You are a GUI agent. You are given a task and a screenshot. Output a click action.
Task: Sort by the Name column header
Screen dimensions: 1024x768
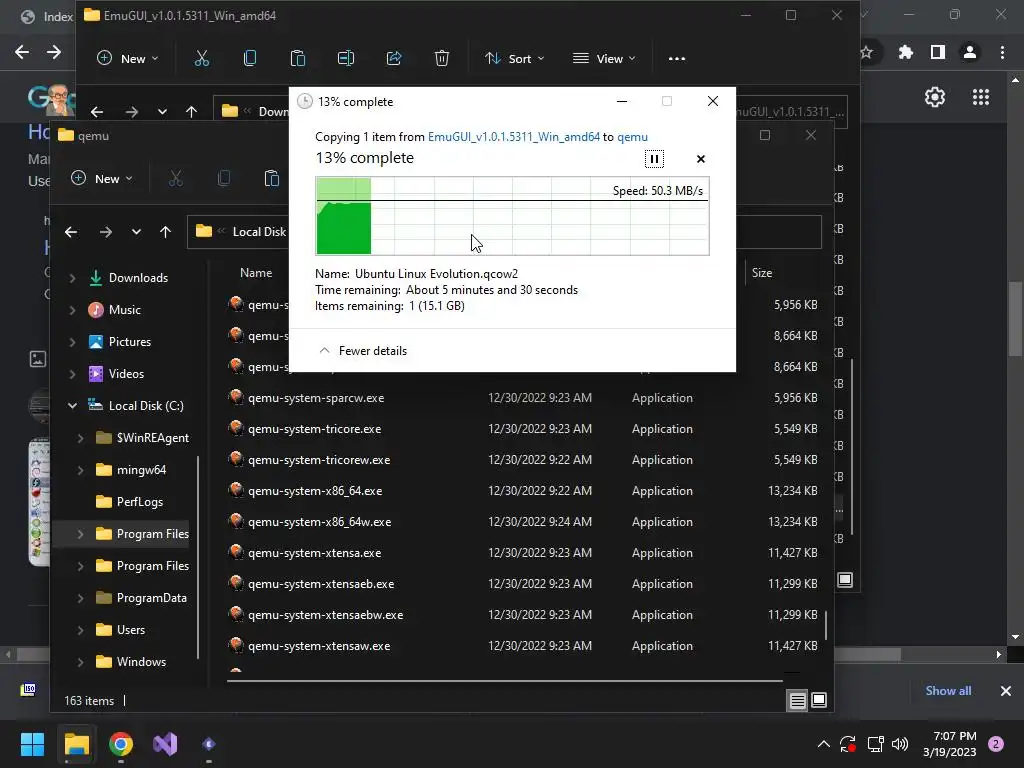[256, 273]
